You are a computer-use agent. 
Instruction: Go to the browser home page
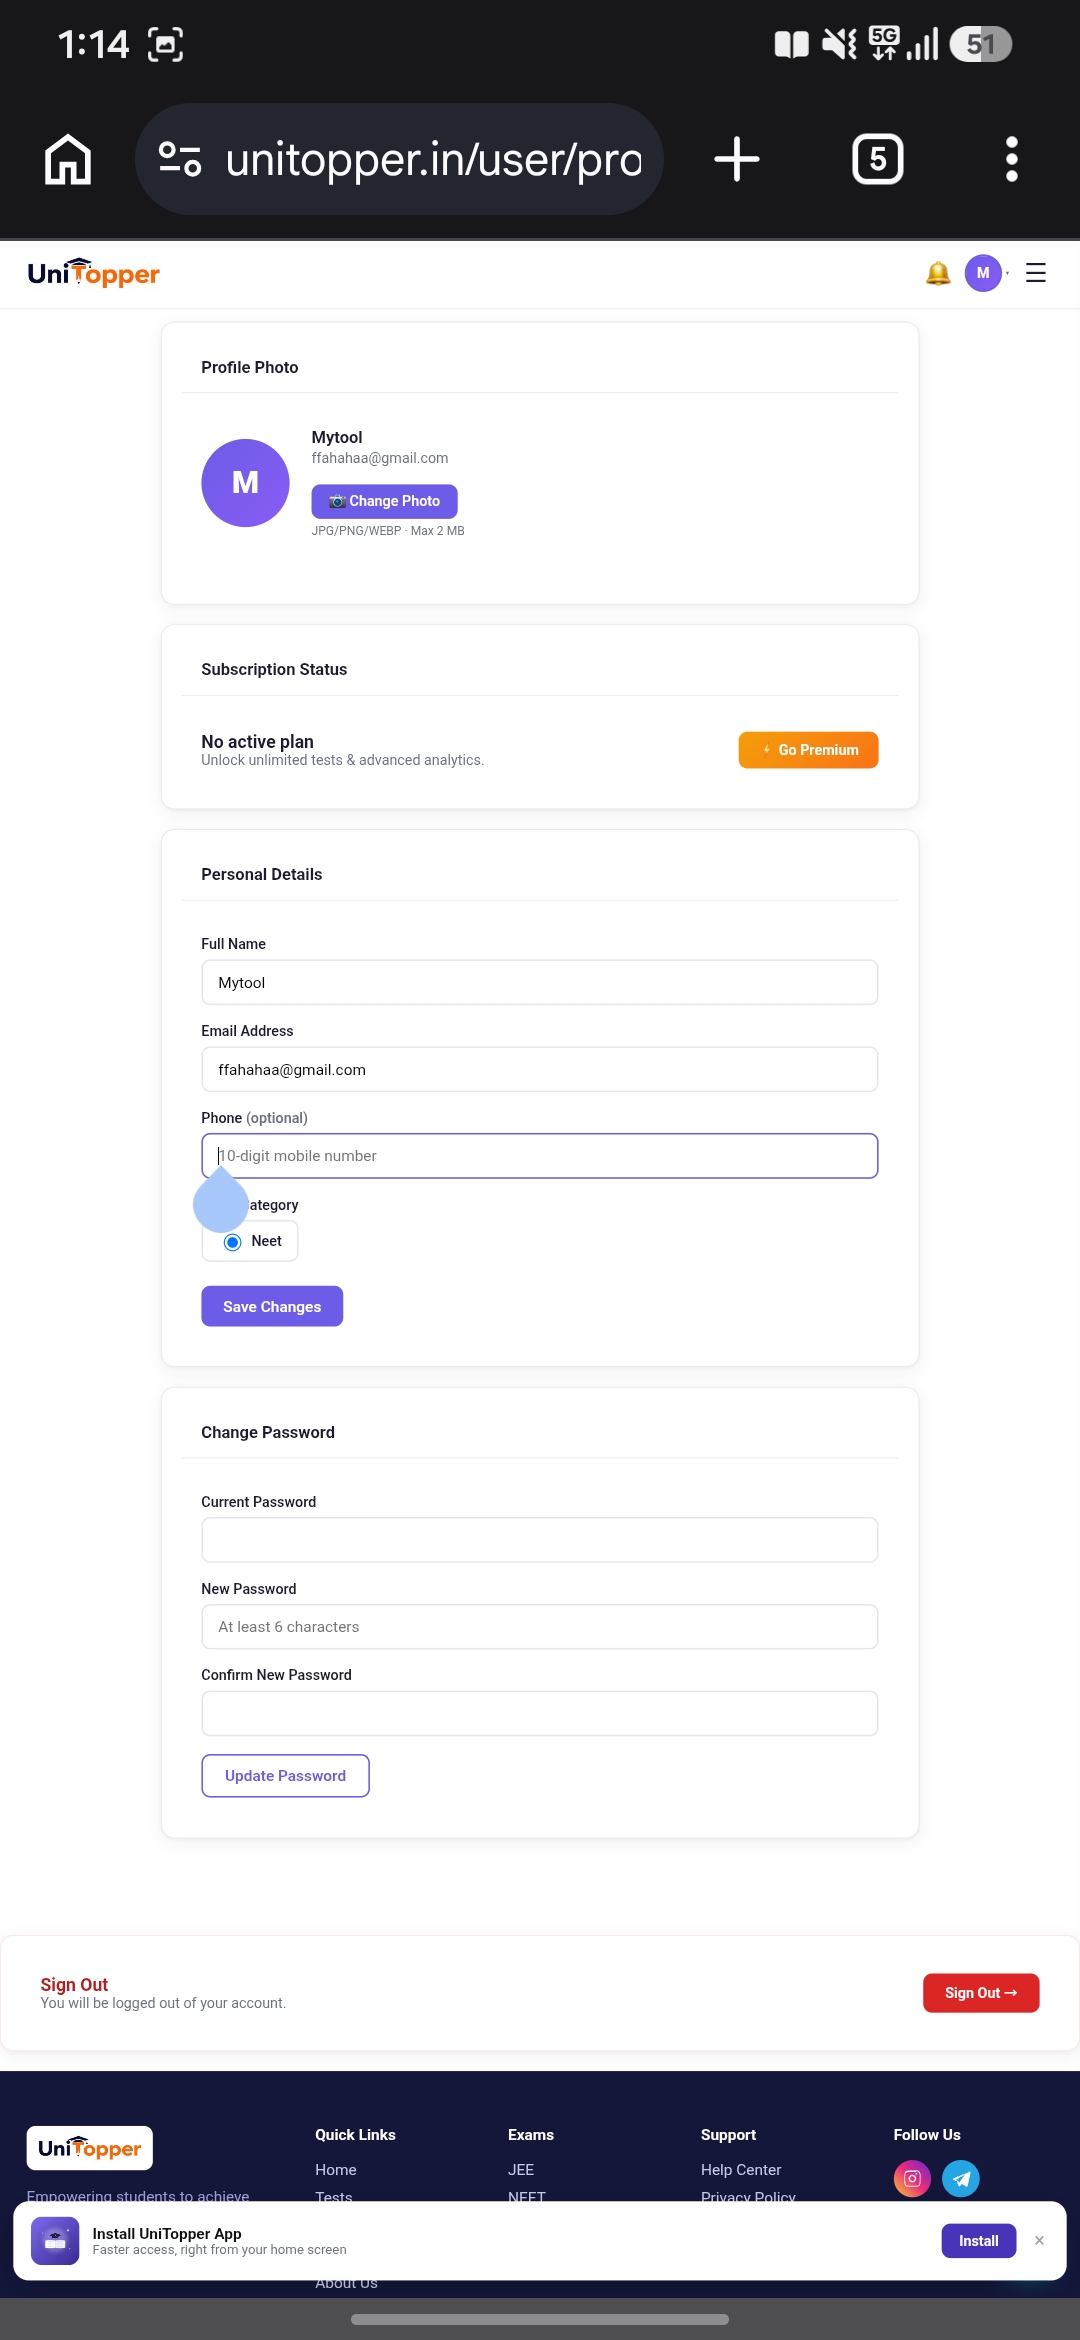tap(68, 159)
